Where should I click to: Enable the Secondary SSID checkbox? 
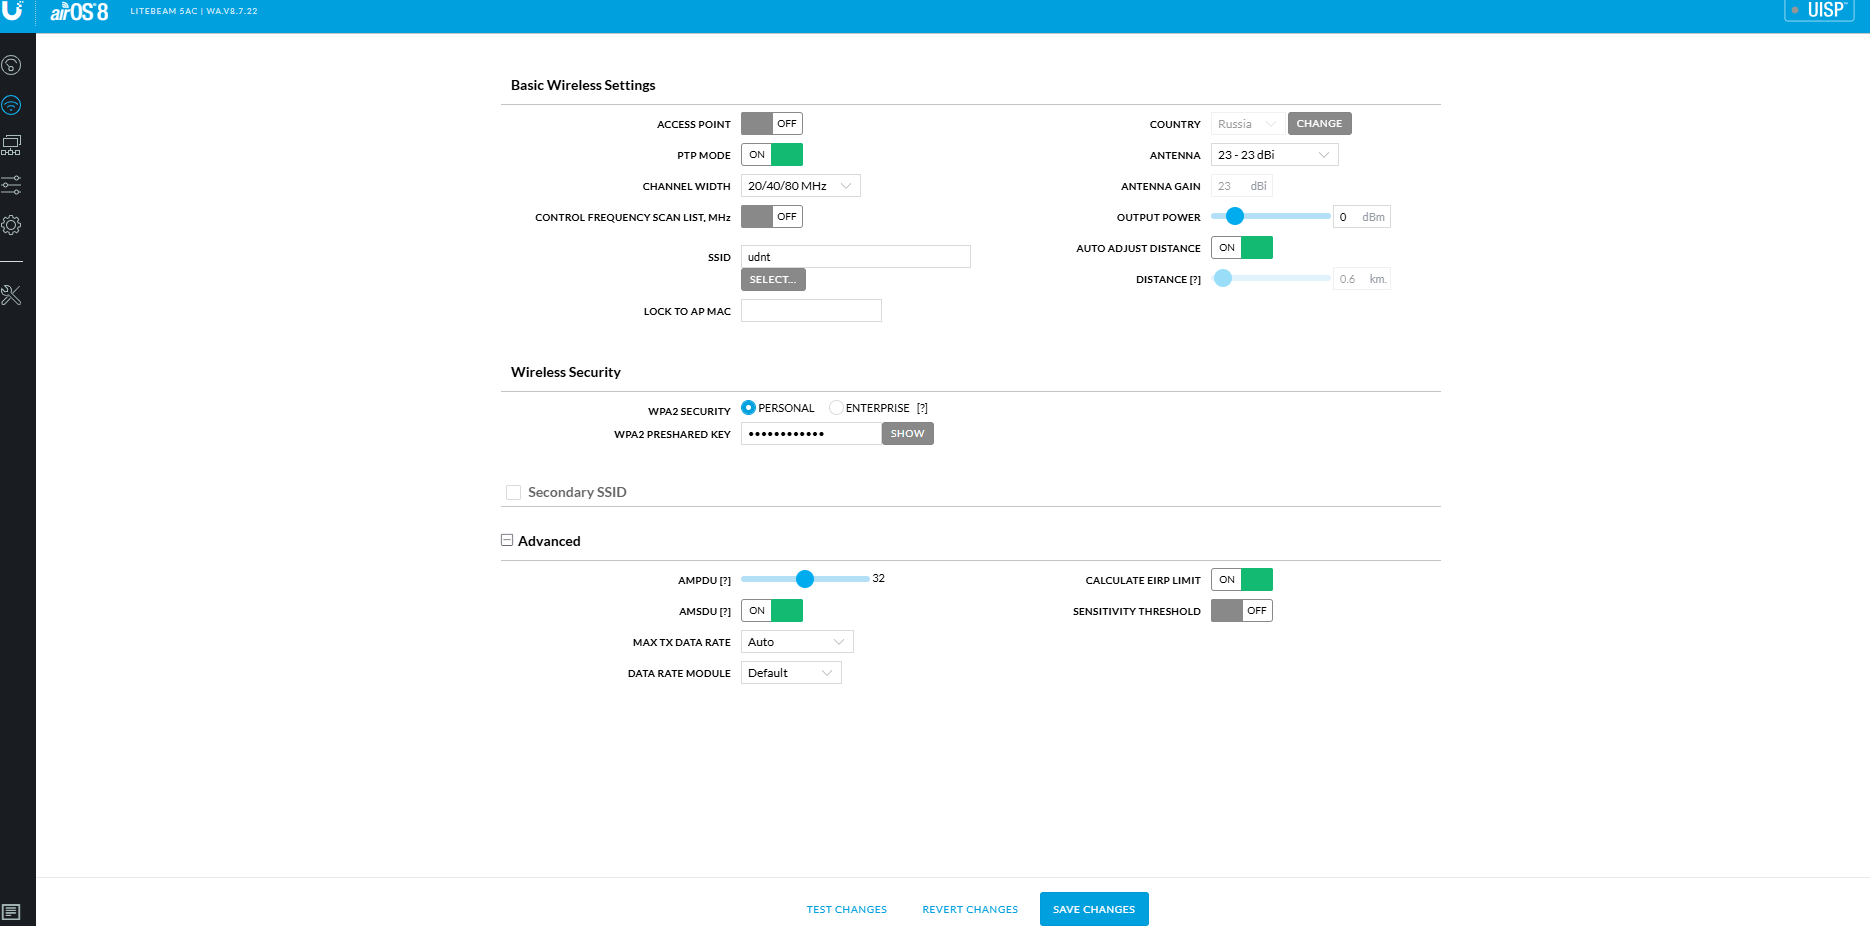coord(514,492)
